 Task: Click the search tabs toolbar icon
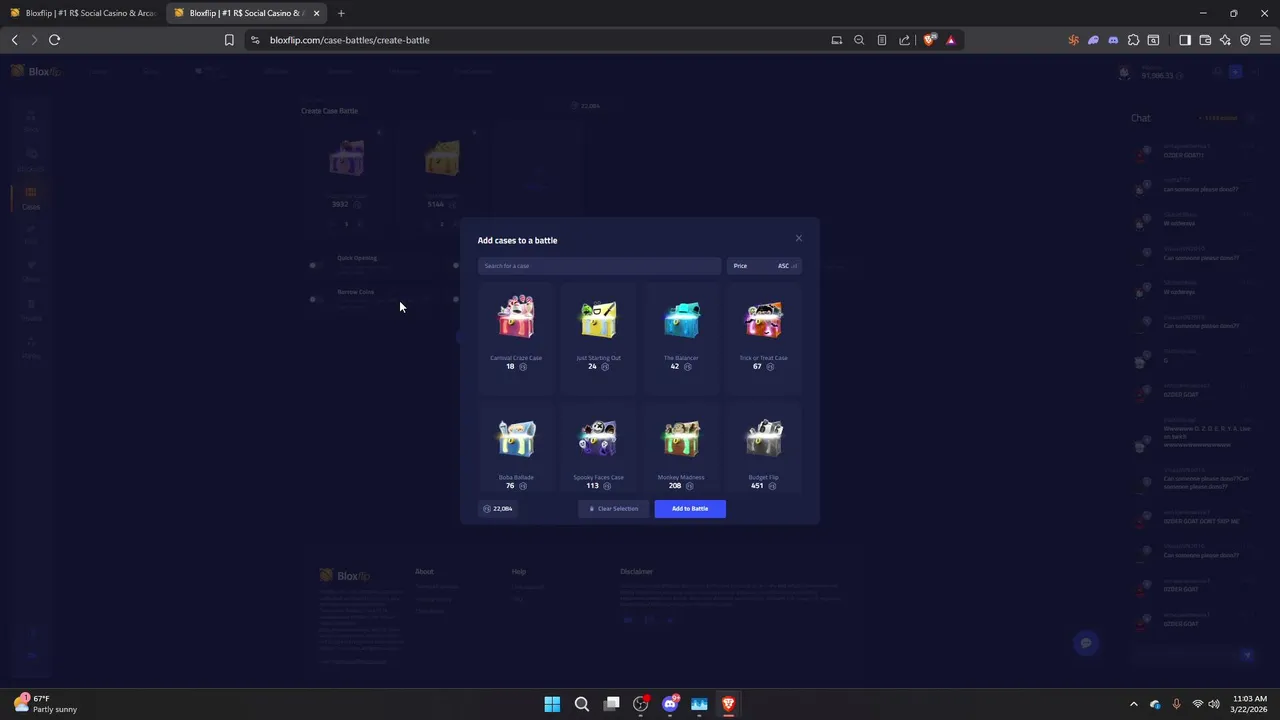[x=1153, y=40]
